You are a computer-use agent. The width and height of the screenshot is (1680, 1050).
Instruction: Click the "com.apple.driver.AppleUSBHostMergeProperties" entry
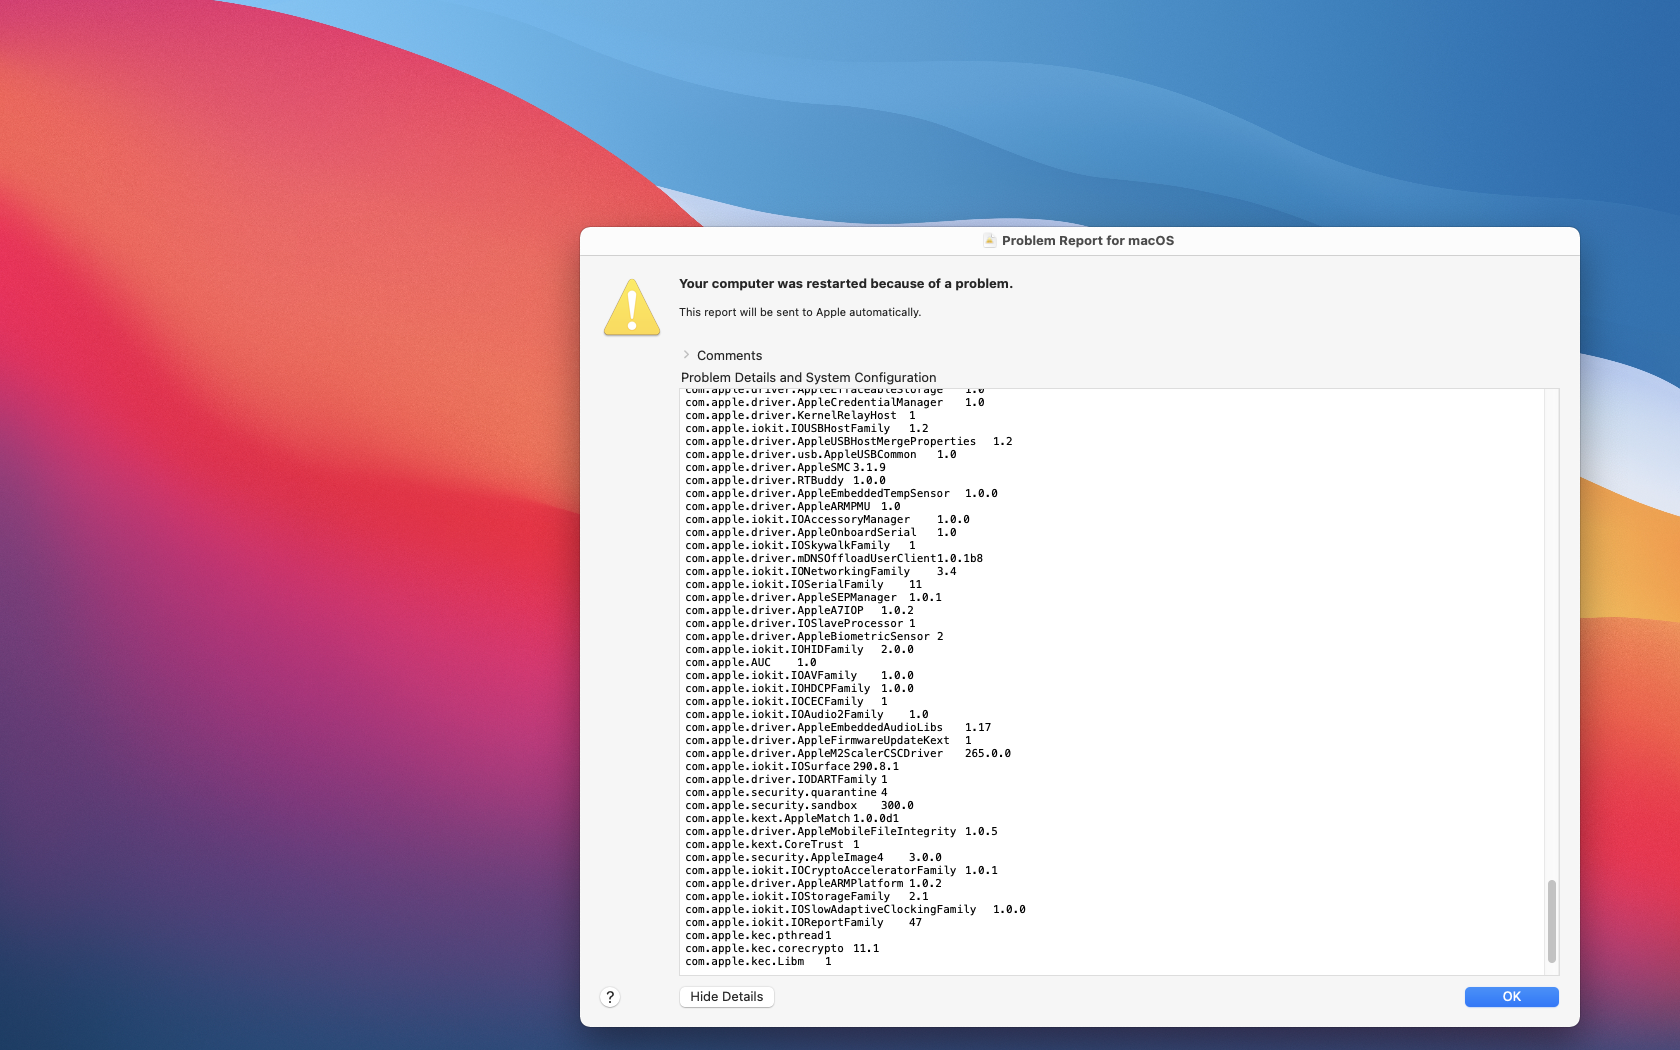pos(849,442)
